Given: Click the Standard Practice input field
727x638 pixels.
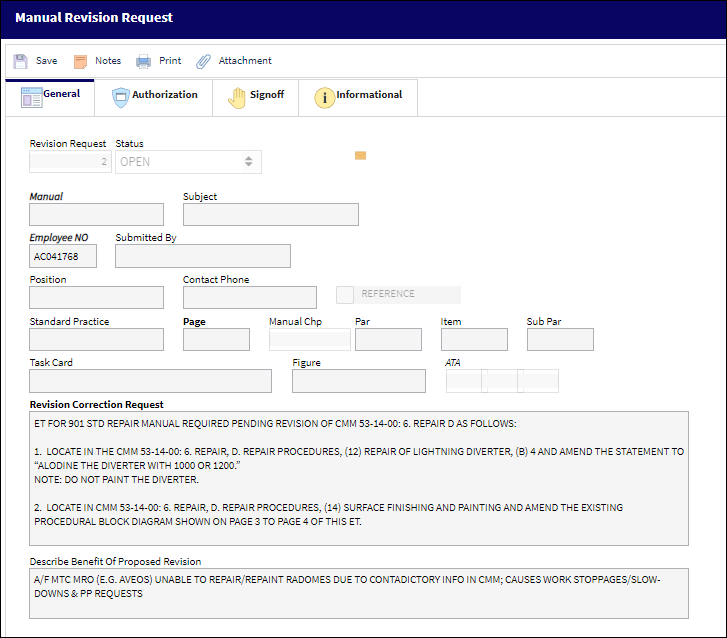Looking at the screenshot, I should point(96,339).
